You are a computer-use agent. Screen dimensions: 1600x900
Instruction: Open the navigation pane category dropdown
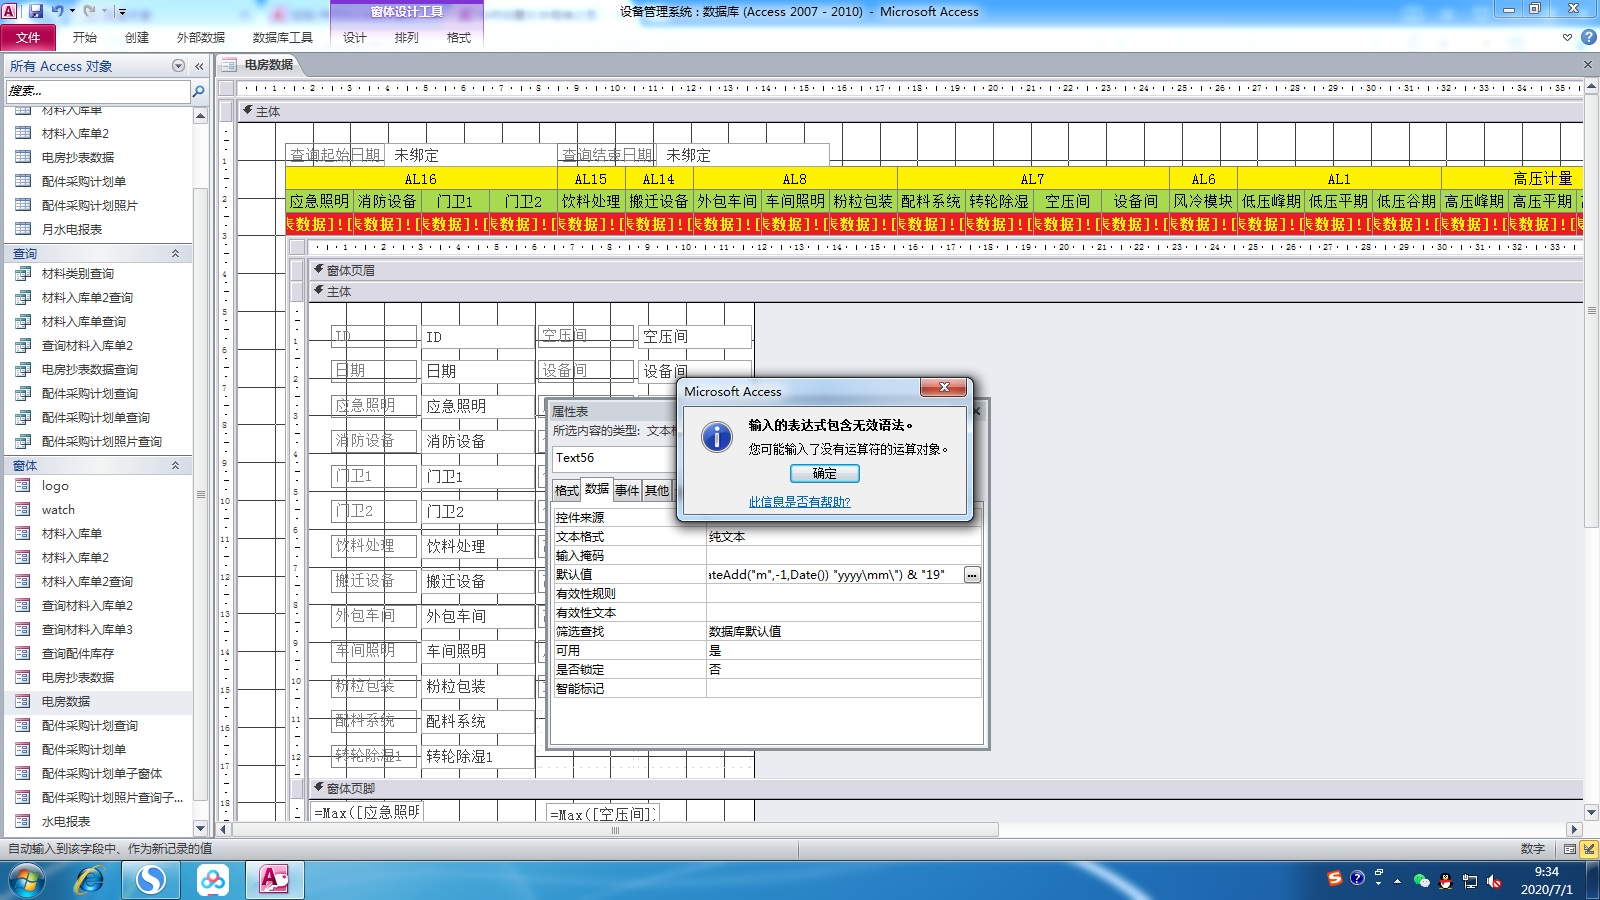[x=178, y=66]
